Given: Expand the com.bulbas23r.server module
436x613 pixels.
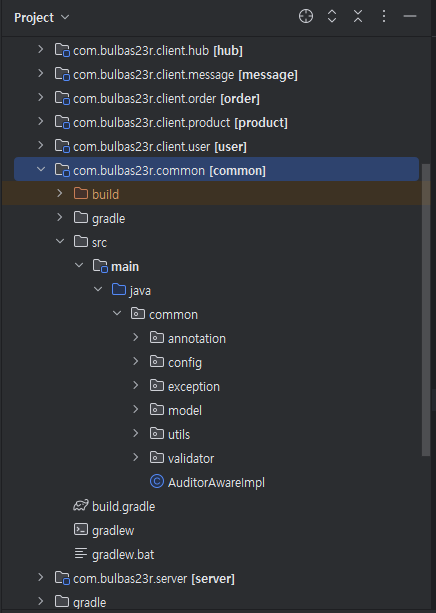Looking at the screenshot, I should [41, 577].
